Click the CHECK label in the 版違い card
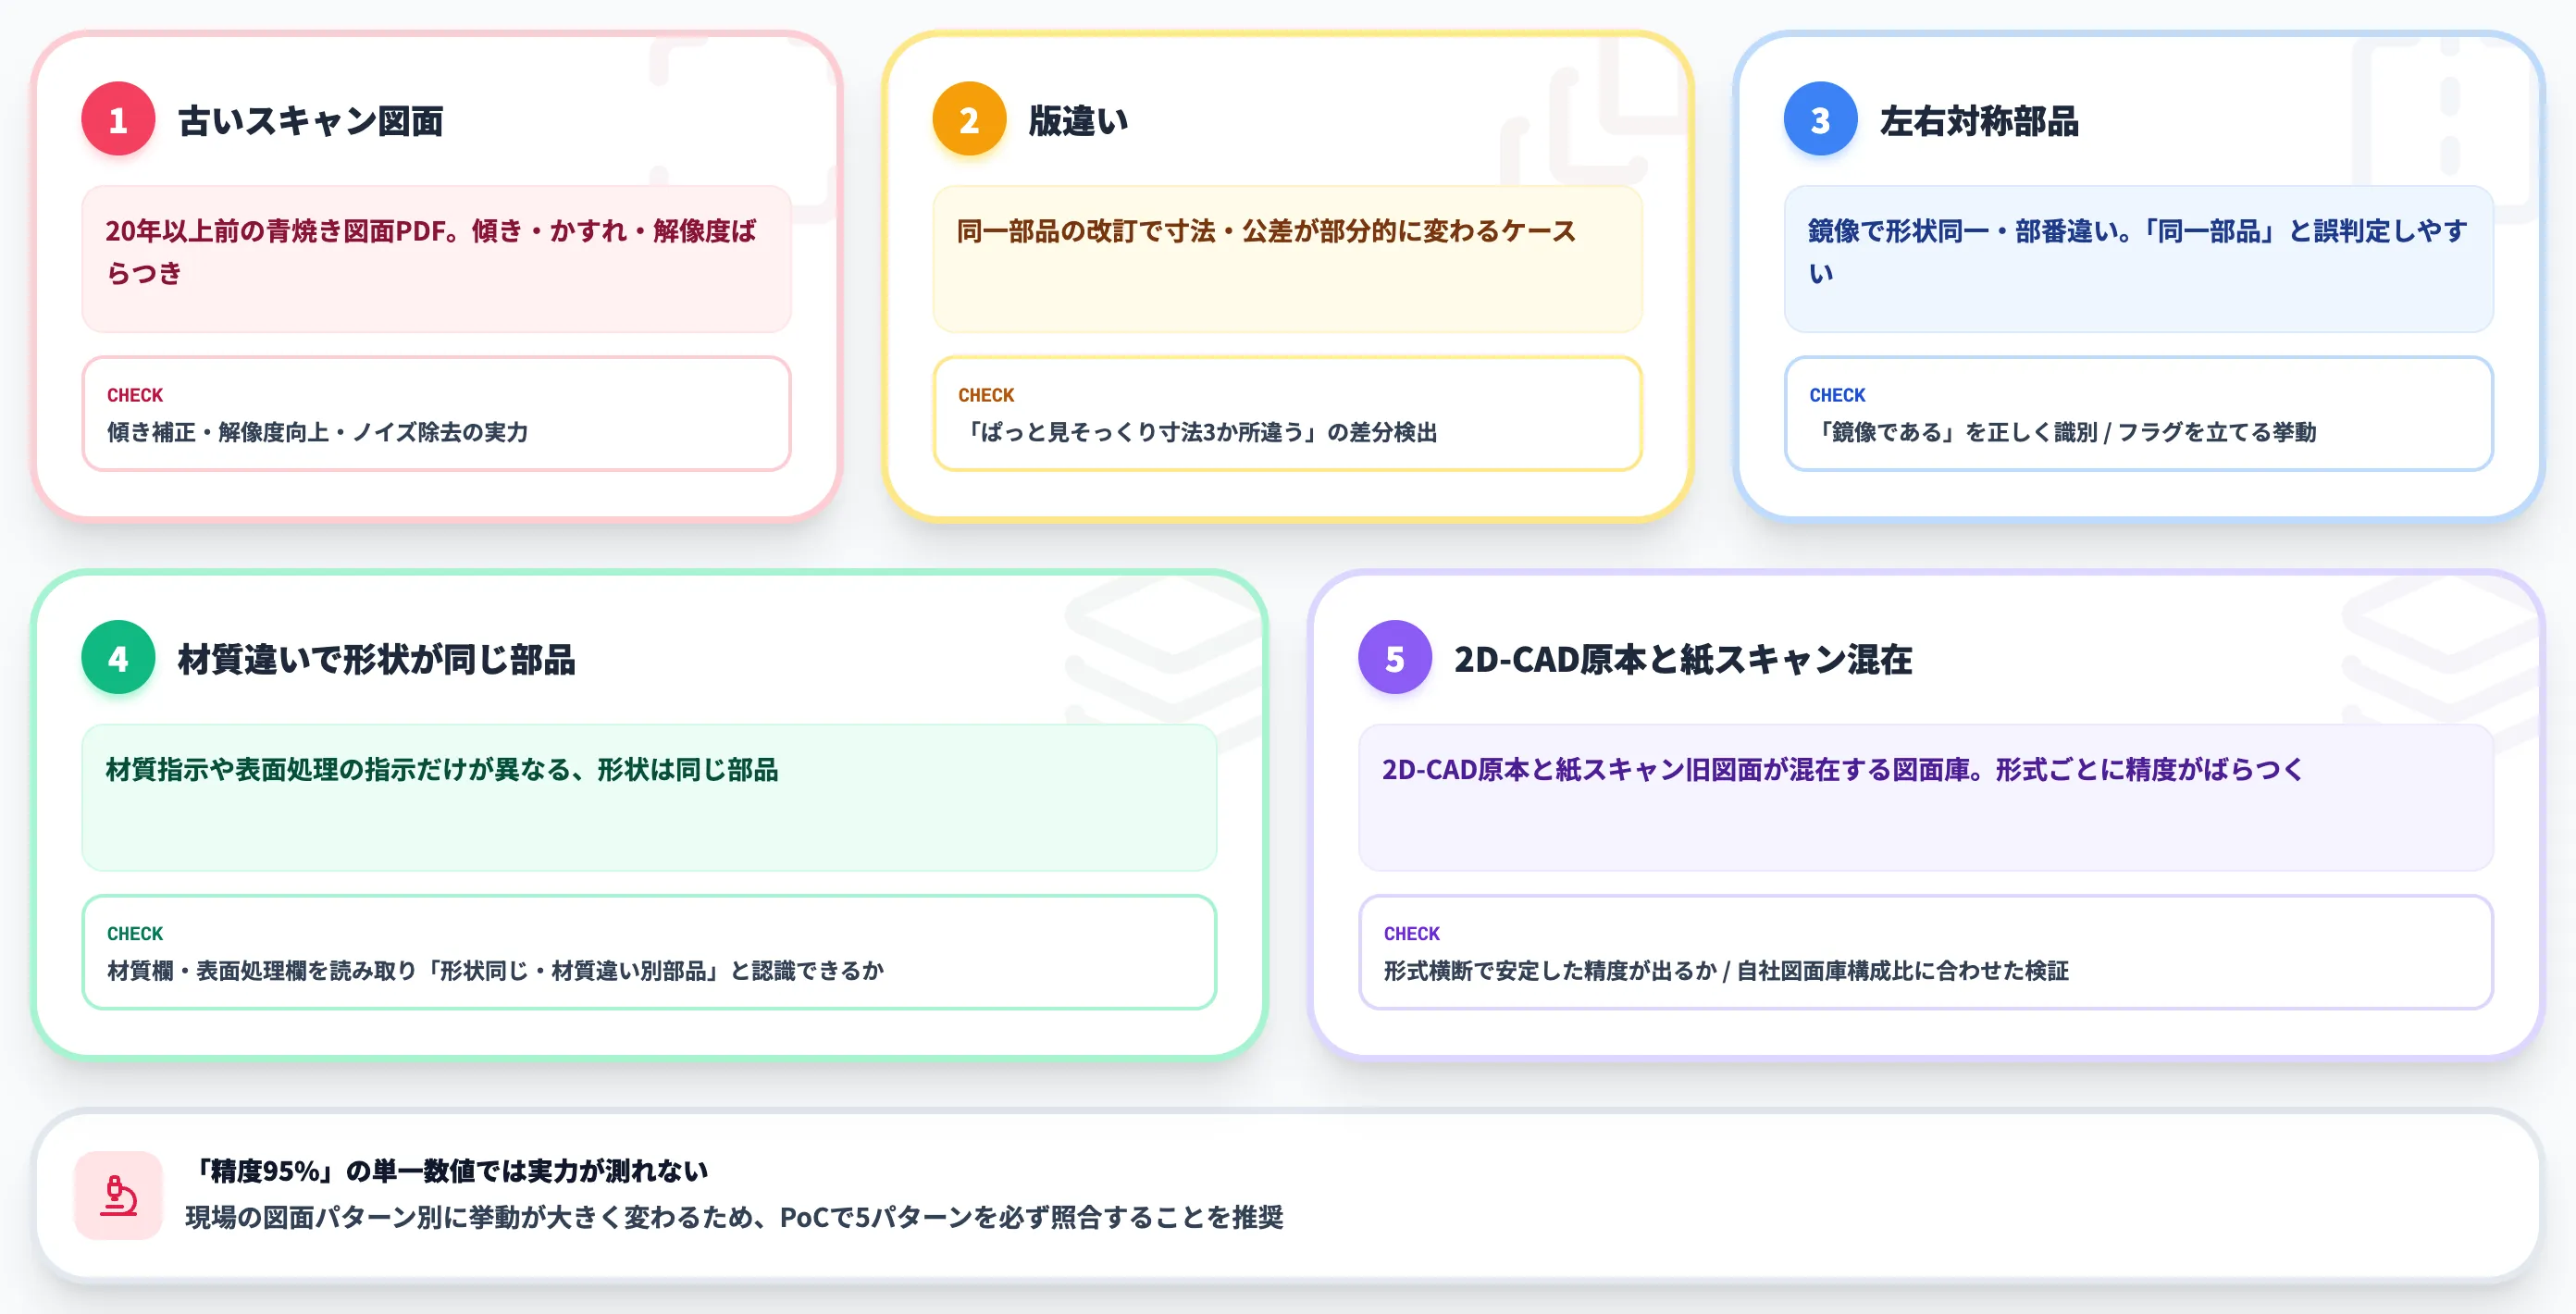The image size is (2576, 1314). click(986, 395)
